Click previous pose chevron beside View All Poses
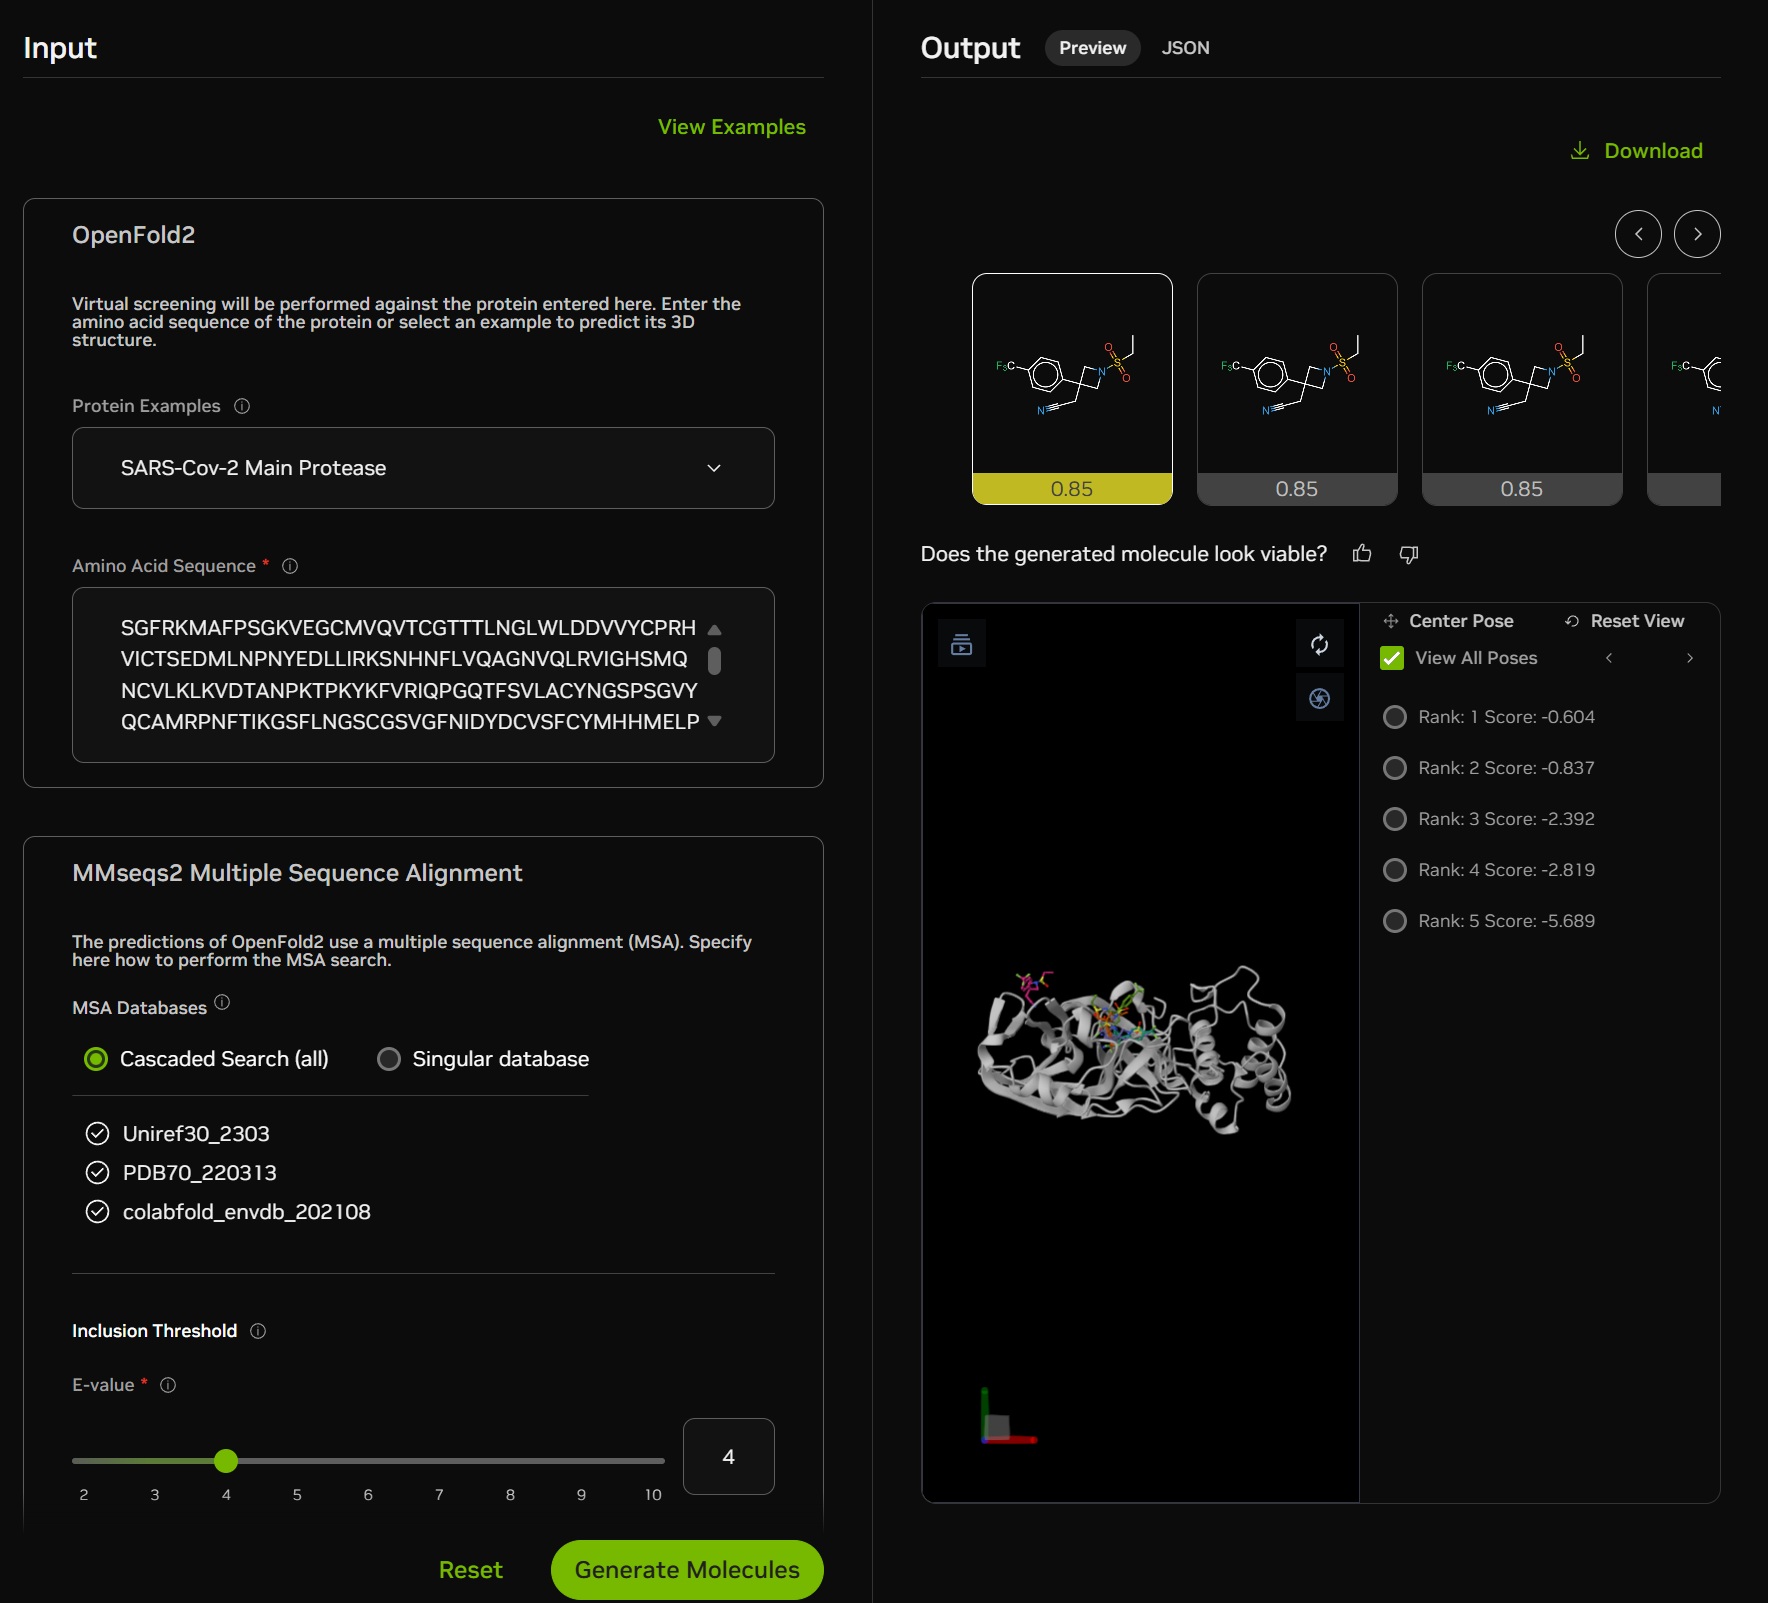Viewport: 1768px width, 1603px height. [x=1608, y=658]
